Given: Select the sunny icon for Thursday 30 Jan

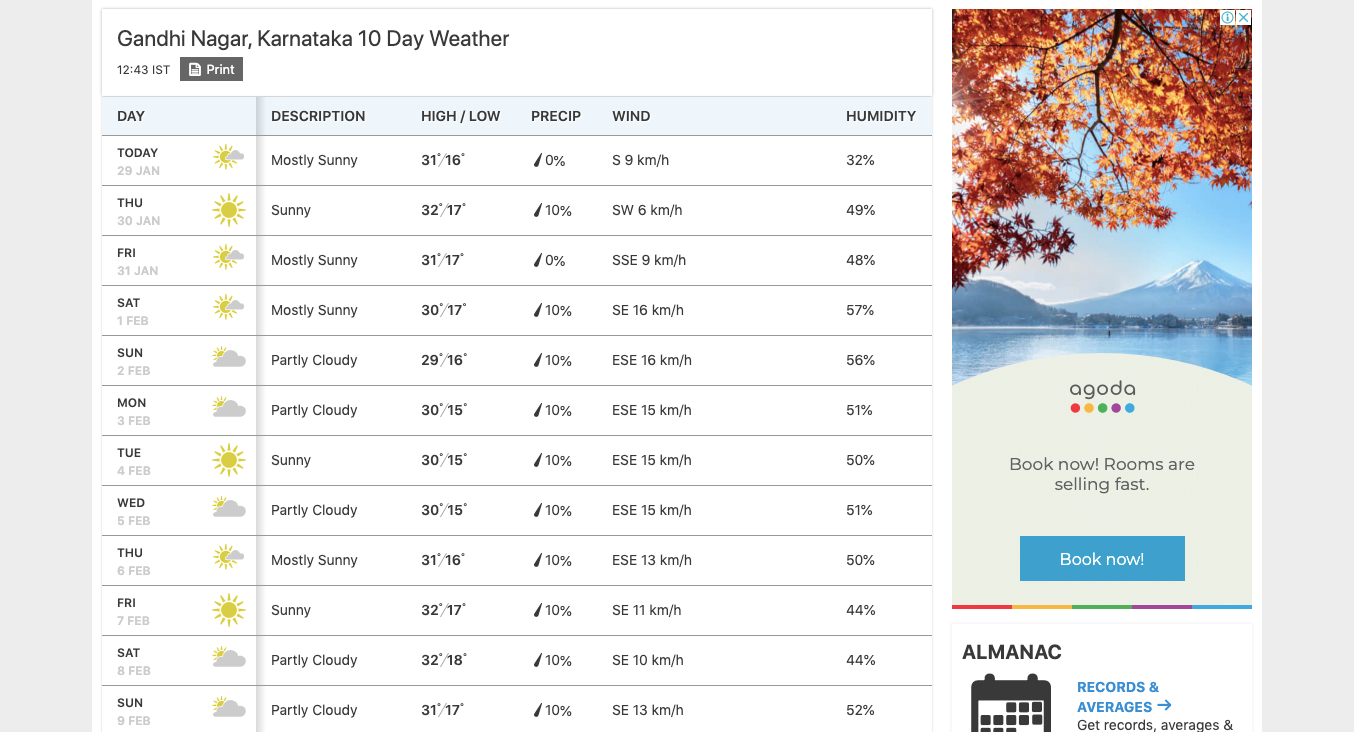Looking at the screenshot, I should [228, 210].
